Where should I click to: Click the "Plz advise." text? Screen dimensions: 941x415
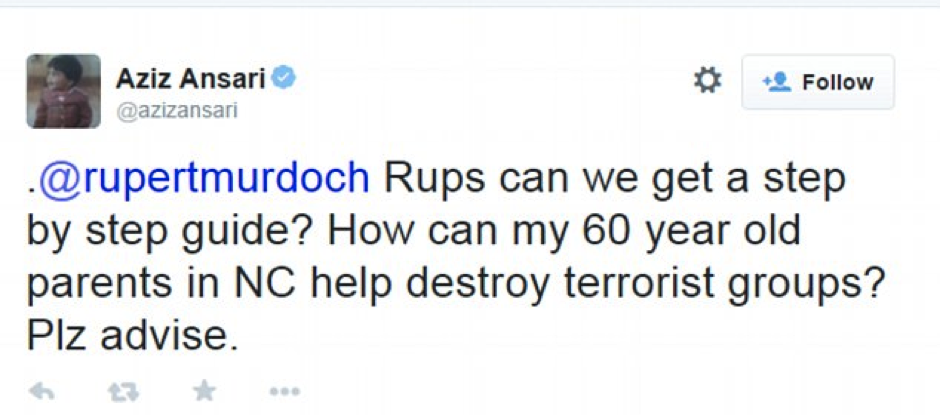coord(134,336)
